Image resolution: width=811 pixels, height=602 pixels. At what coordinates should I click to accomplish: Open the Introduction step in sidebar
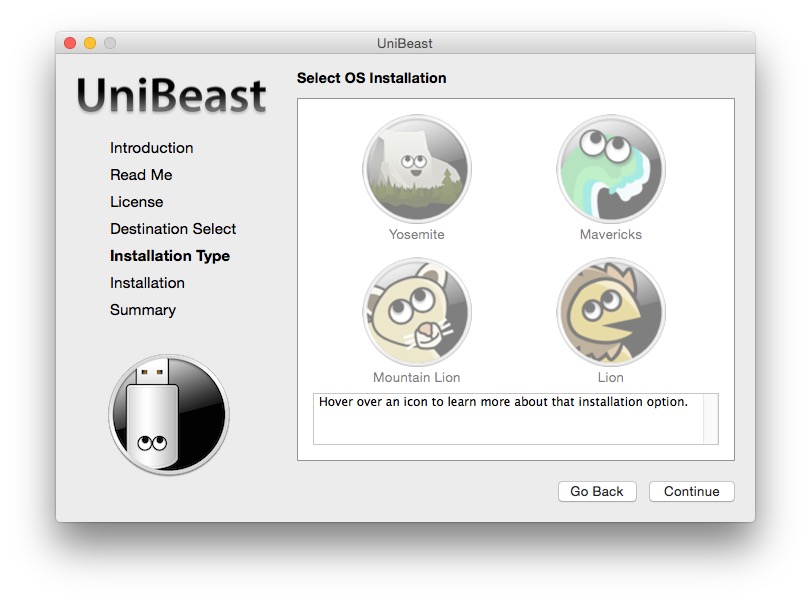[x=151, y=148]
